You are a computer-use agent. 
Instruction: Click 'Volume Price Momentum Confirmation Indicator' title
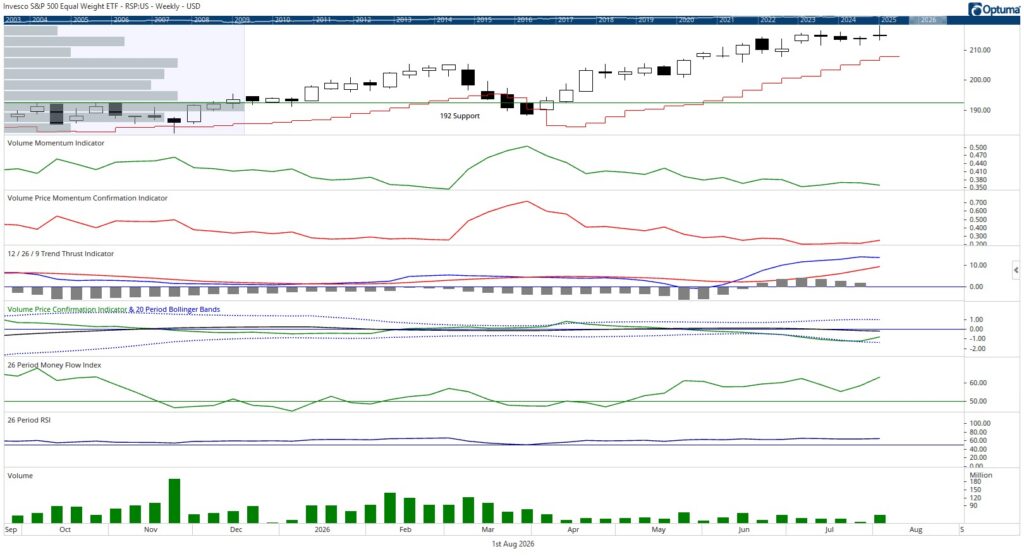(88, 198)
